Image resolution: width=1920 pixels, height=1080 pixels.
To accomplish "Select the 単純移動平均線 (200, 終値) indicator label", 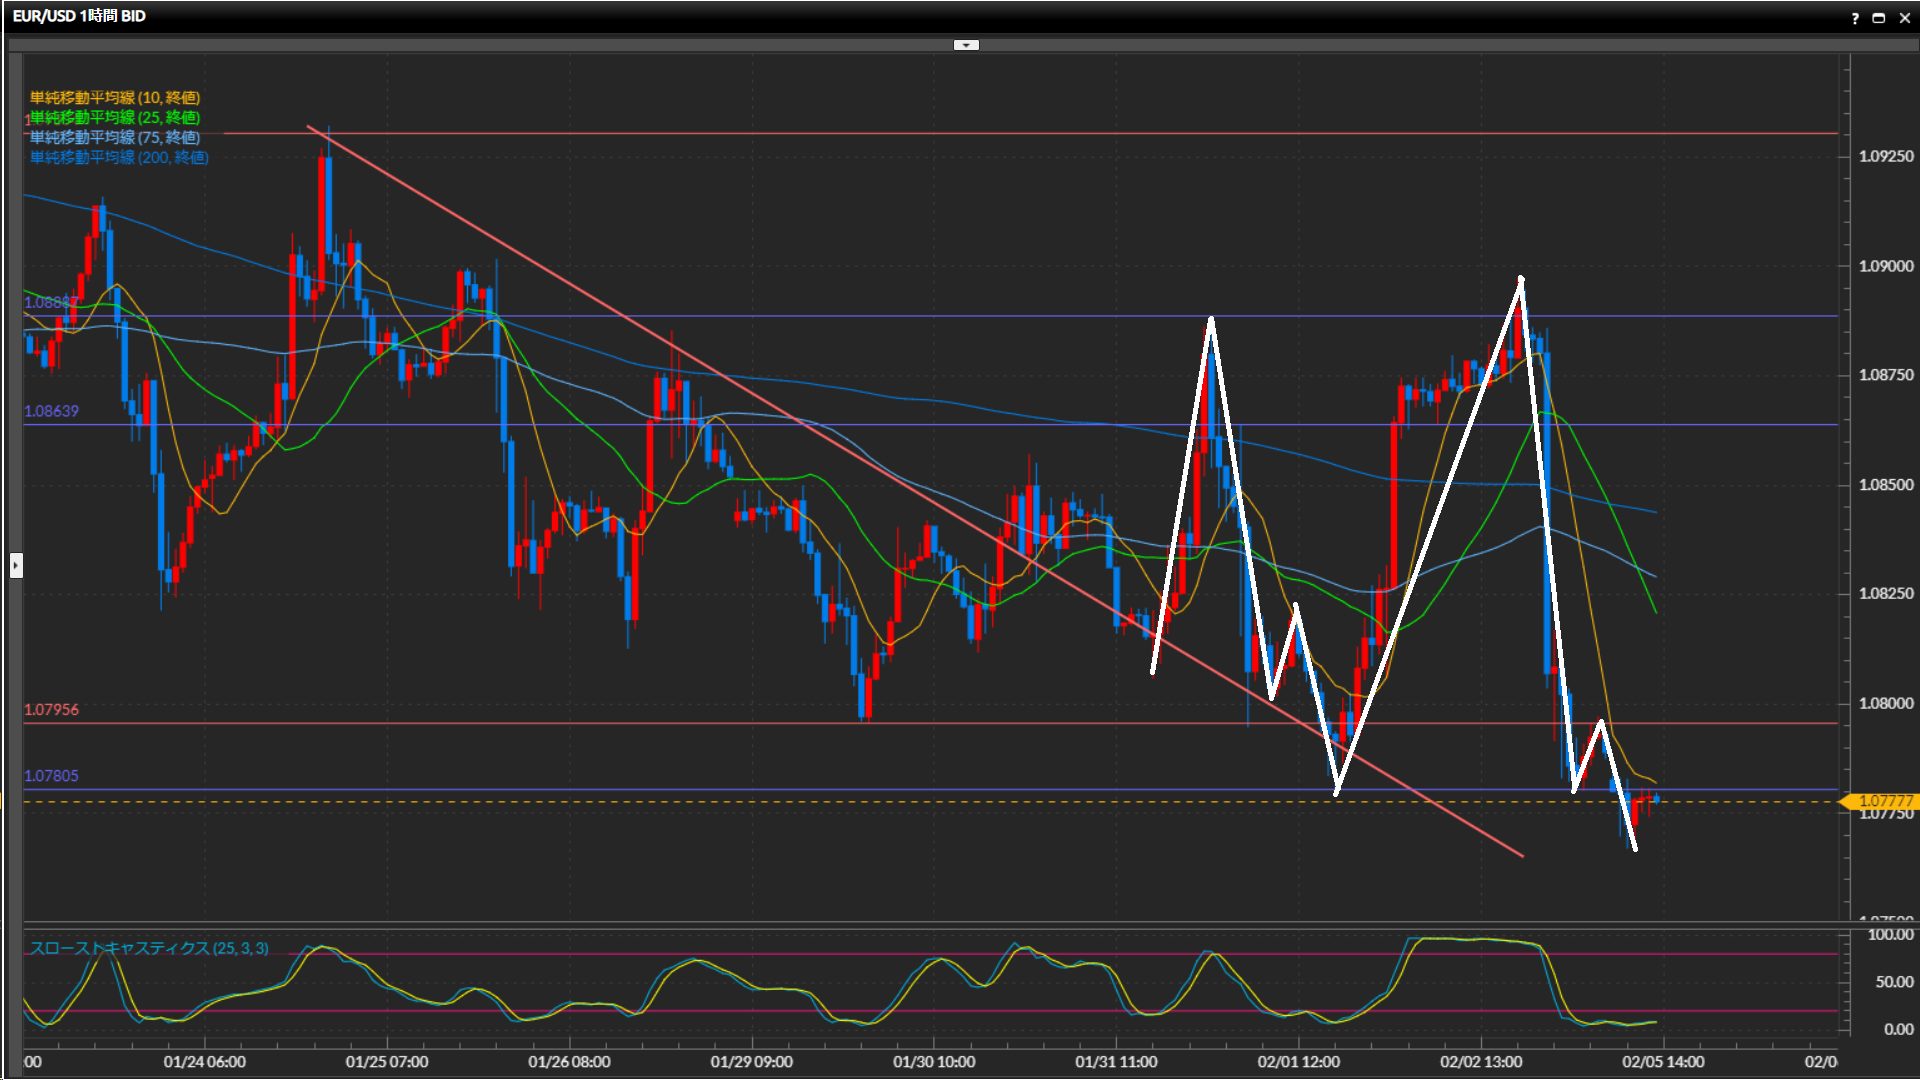I will 119,157.
